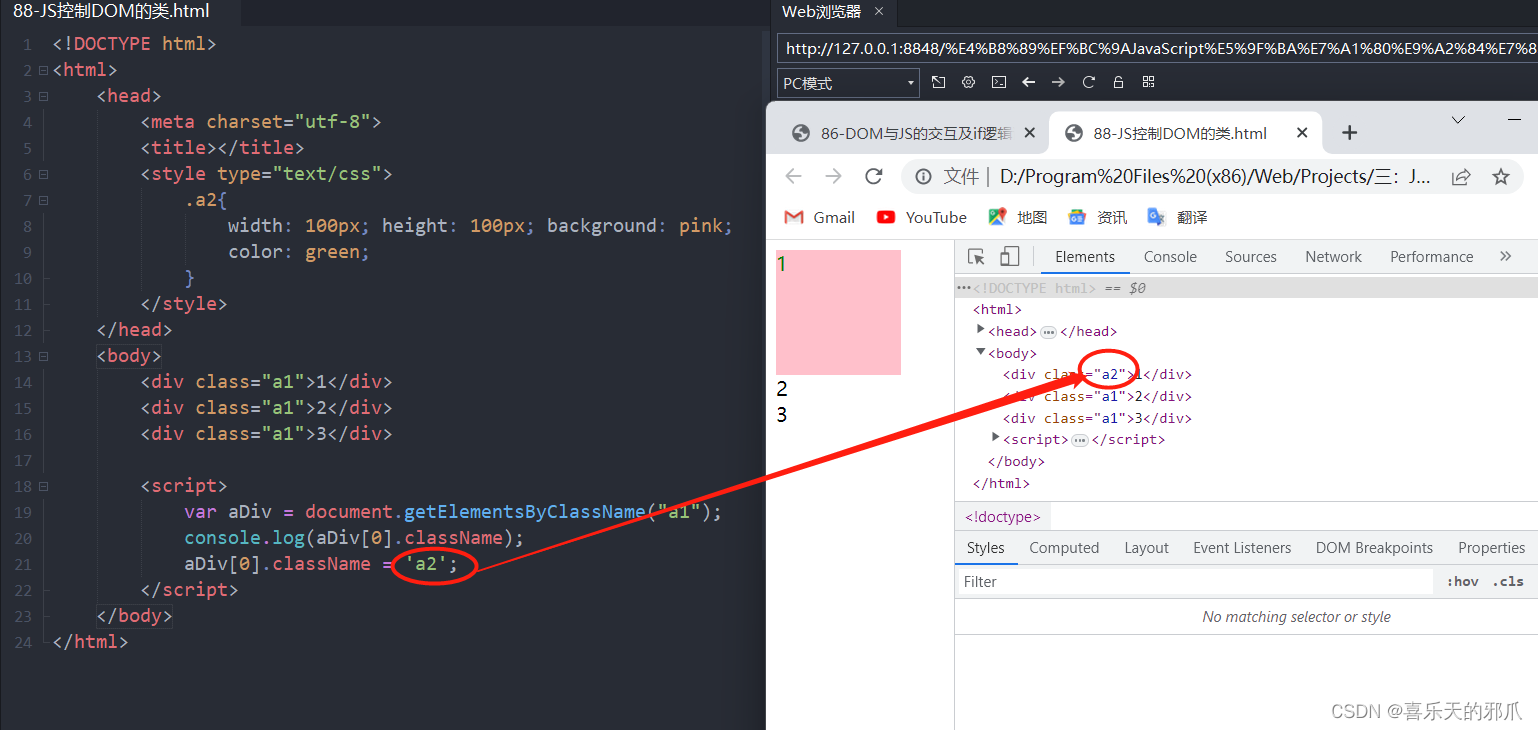Open PC模式 device mode dropdown

click(848, 83)
